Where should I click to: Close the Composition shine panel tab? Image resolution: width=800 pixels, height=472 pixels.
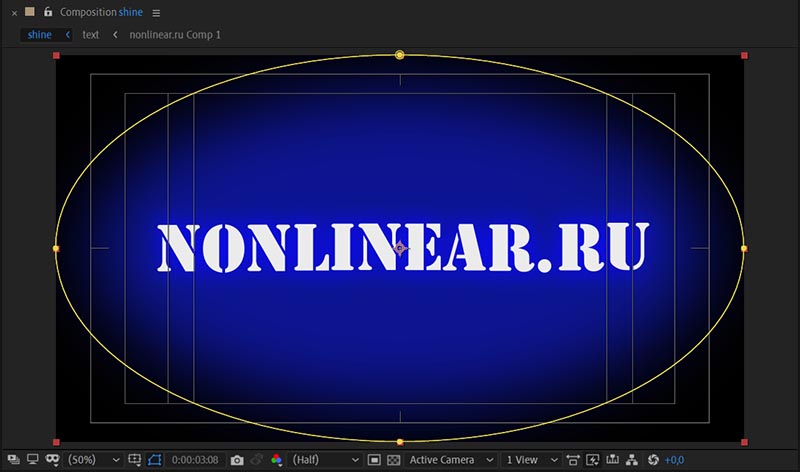(14, 13)
